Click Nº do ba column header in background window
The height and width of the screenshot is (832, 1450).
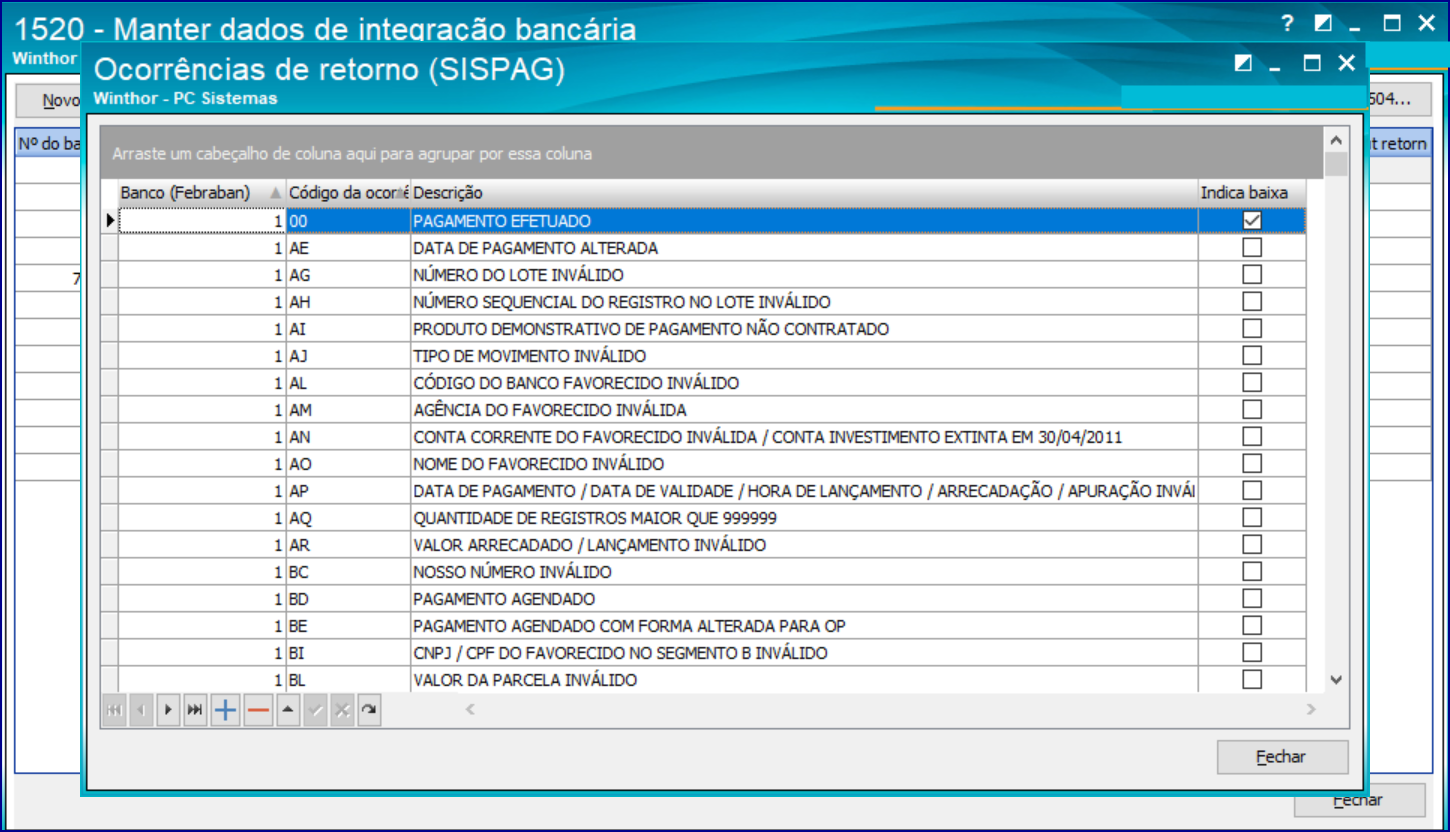(x=48, y=144)
